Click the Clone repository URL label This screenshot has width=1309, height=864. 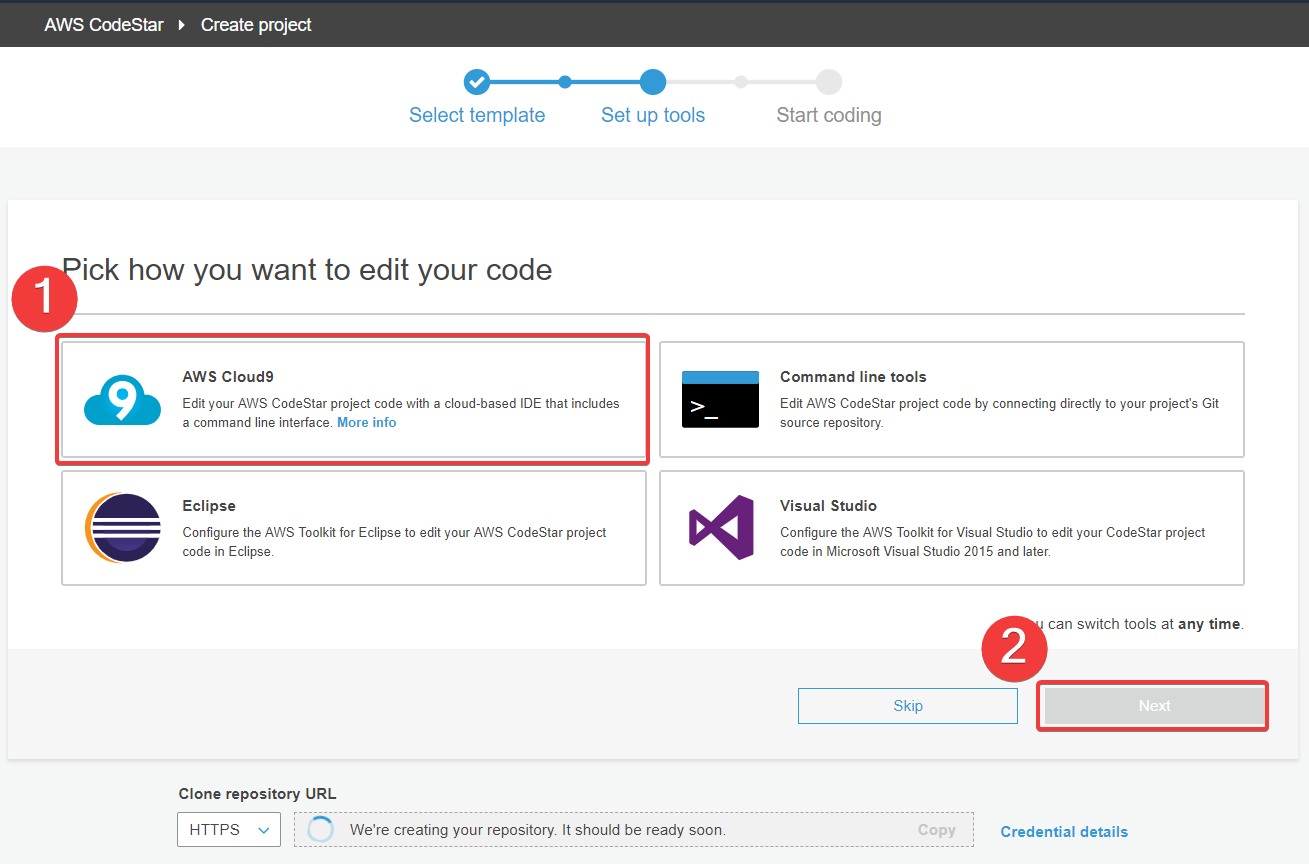tap(258, 794)
